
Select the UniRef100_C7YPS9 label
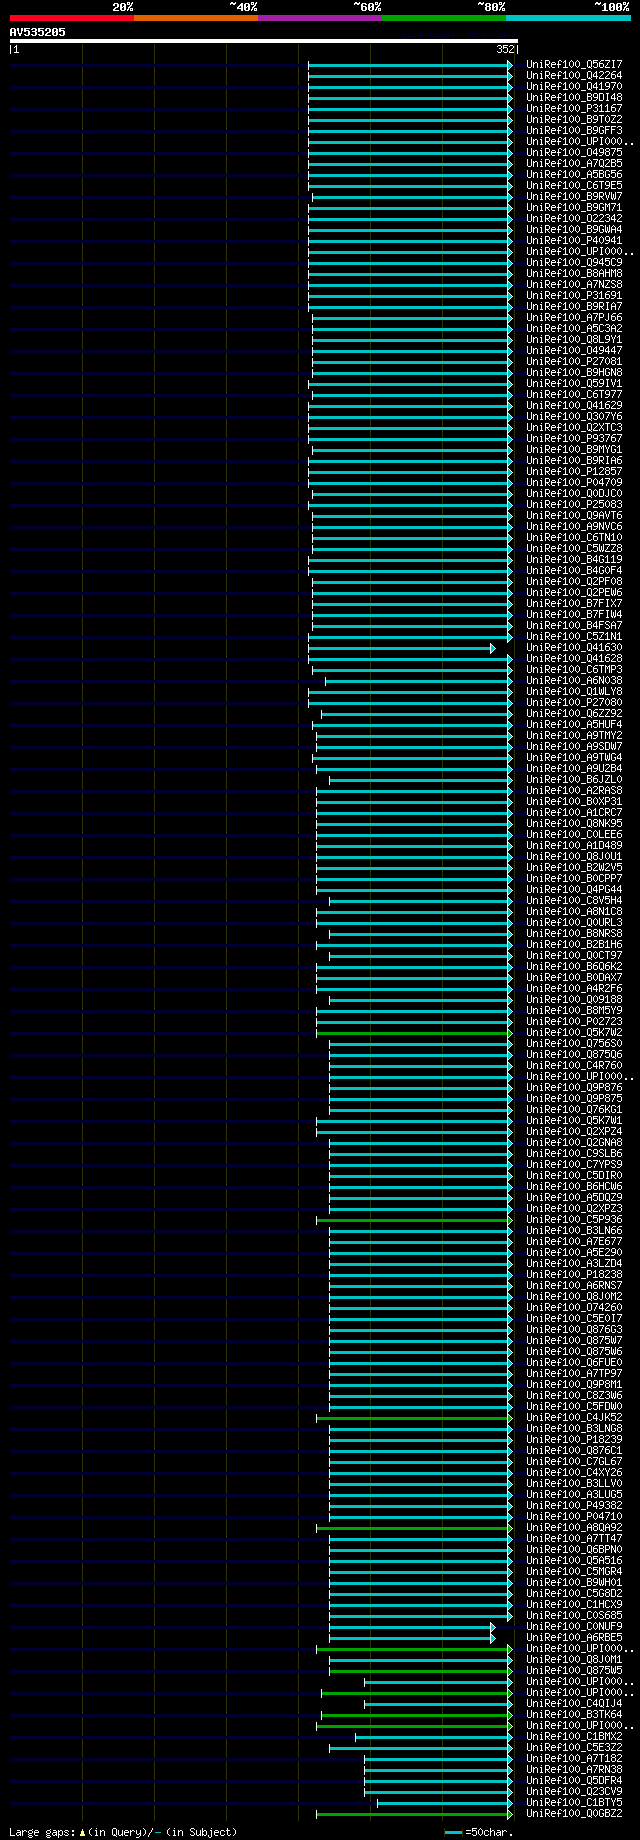click(x=574, y=1164)
